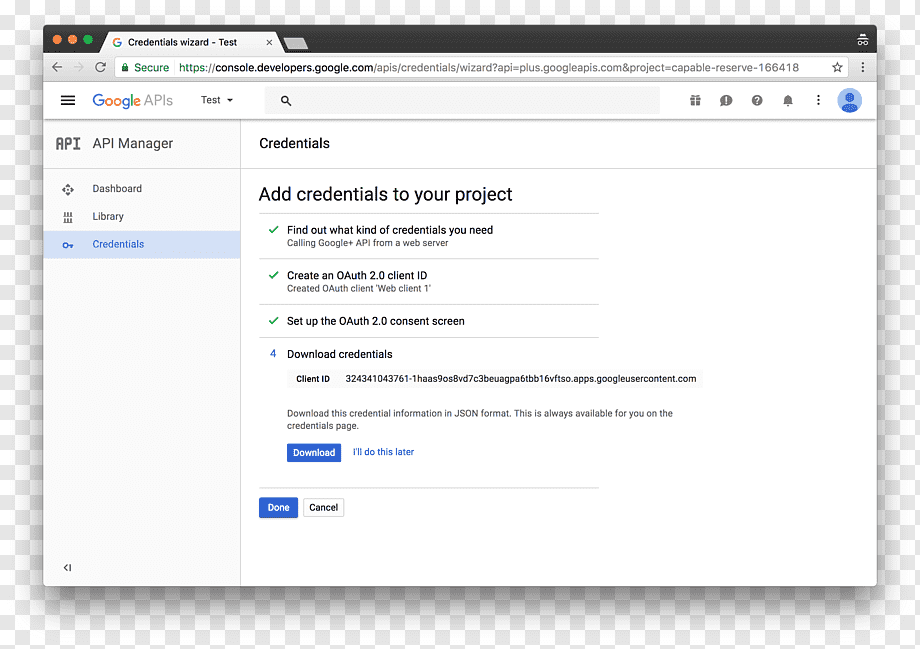Click the Dashboard sidebar icon

pyautogui.click(x=68, y=190)
